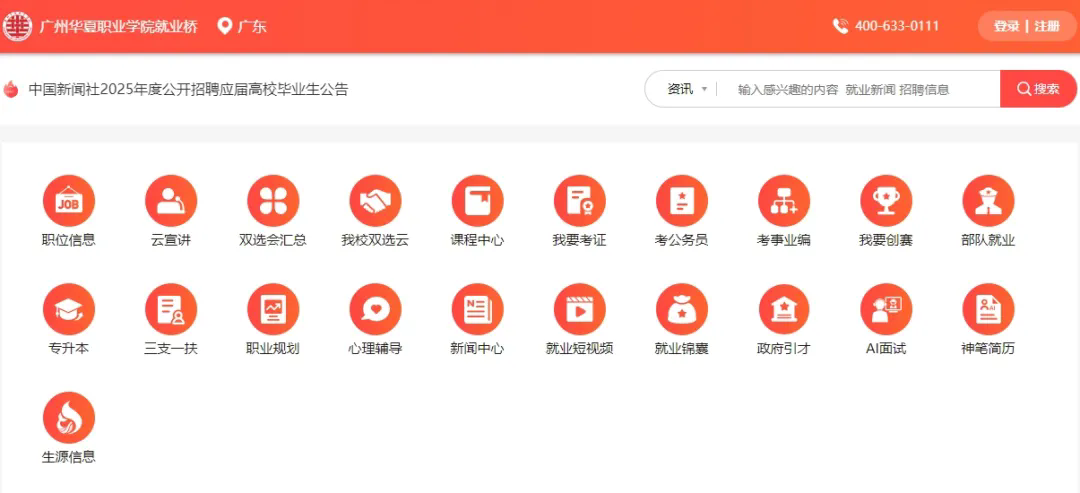Open the 考事业编 org-chart icon
The height and width of the screenshot is (493, 1080).
pos(784,201)
